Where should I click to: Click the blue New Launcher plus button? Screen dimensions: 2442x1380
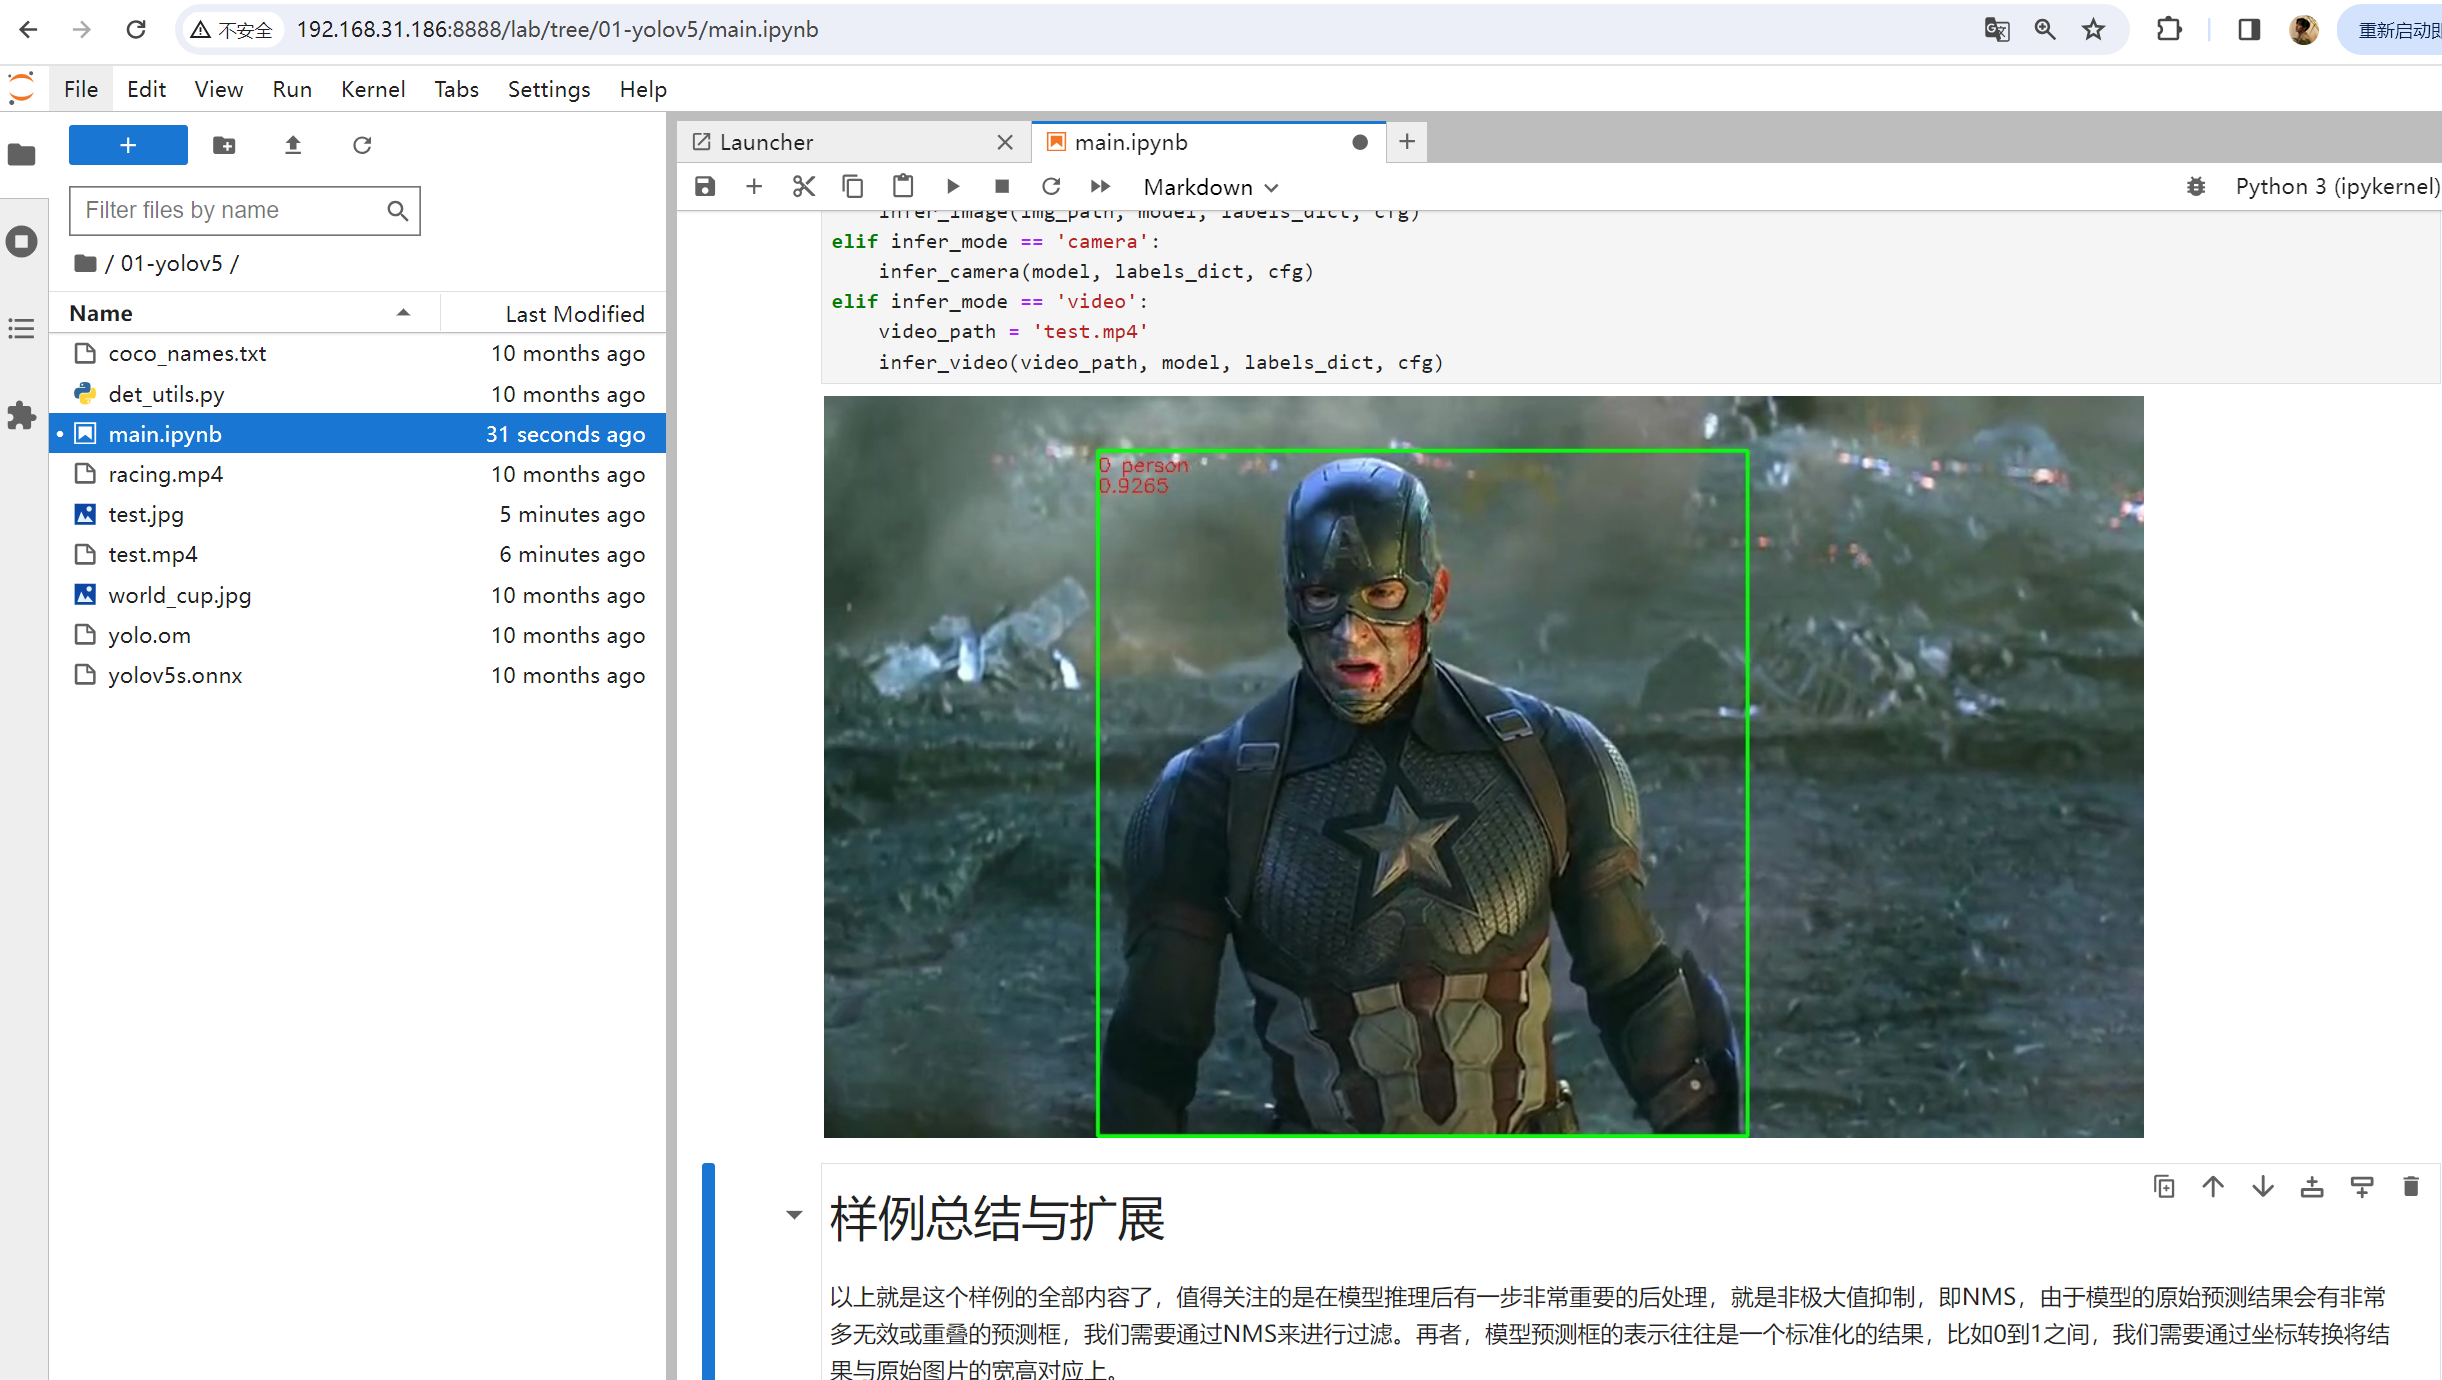tap(128, 145)
